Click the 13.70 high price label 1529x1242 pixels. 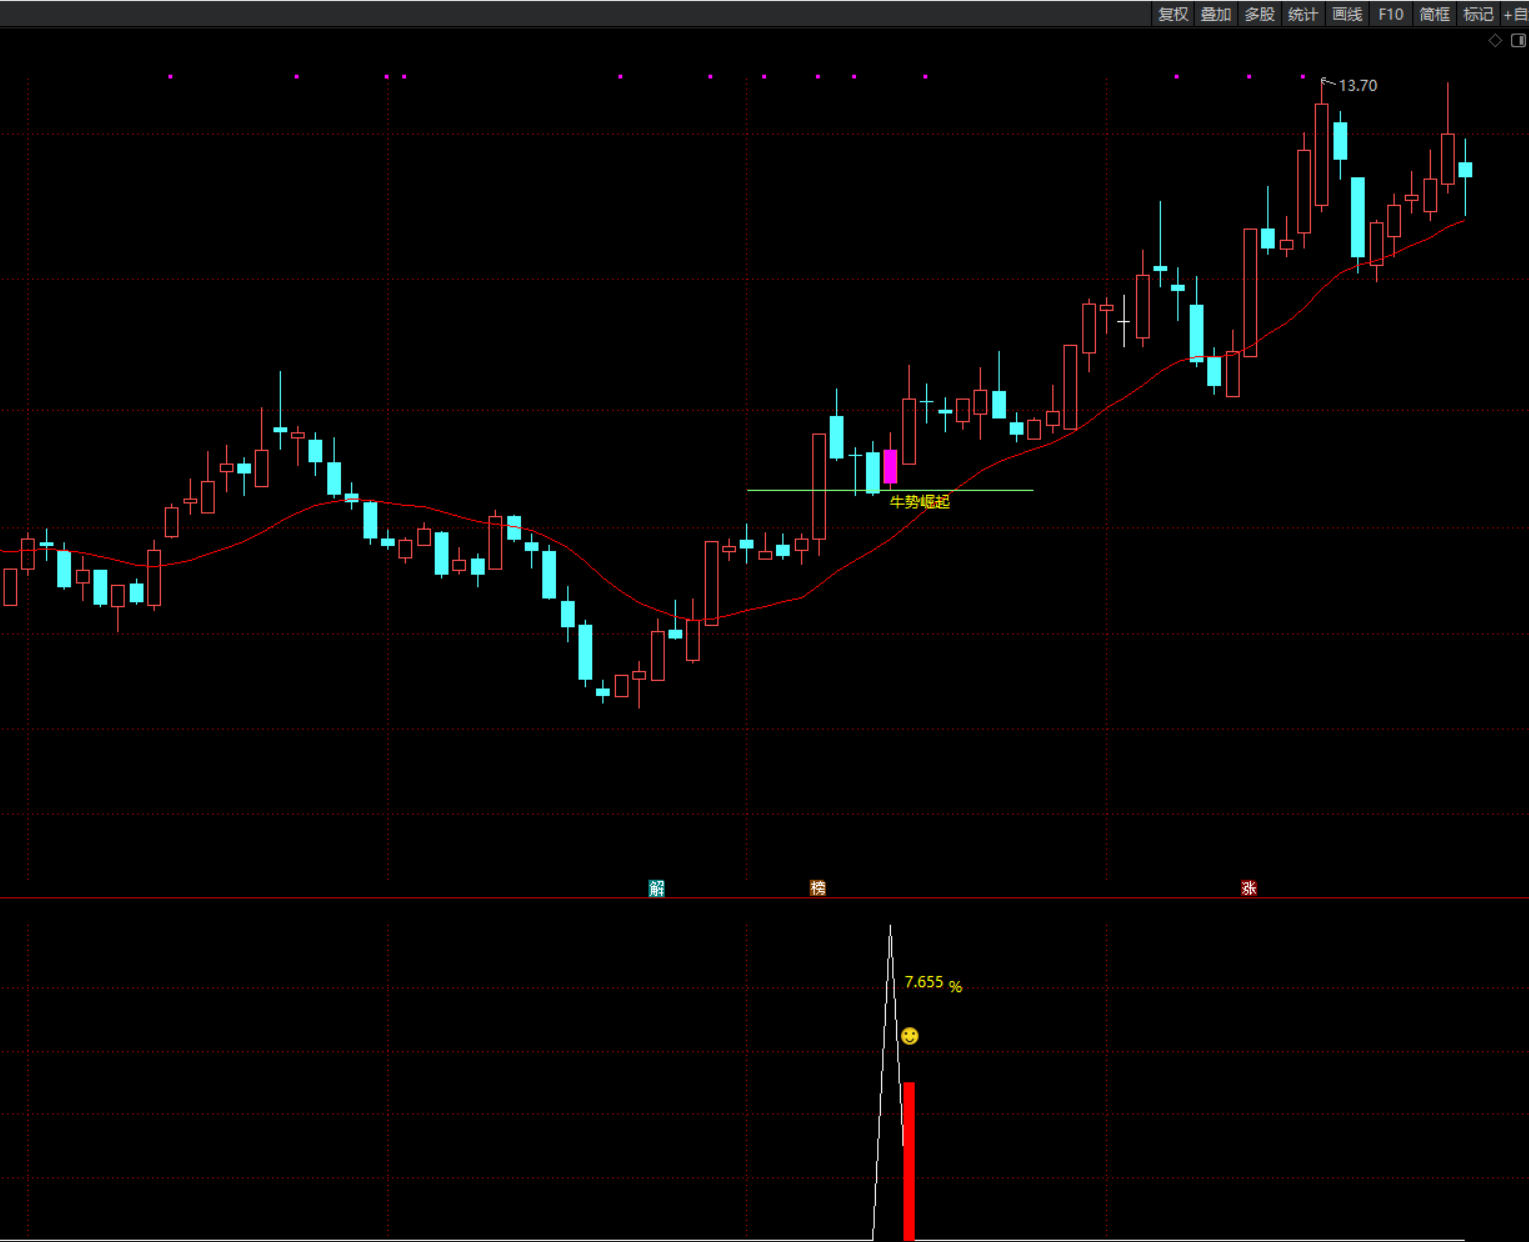coord(1357,86)
